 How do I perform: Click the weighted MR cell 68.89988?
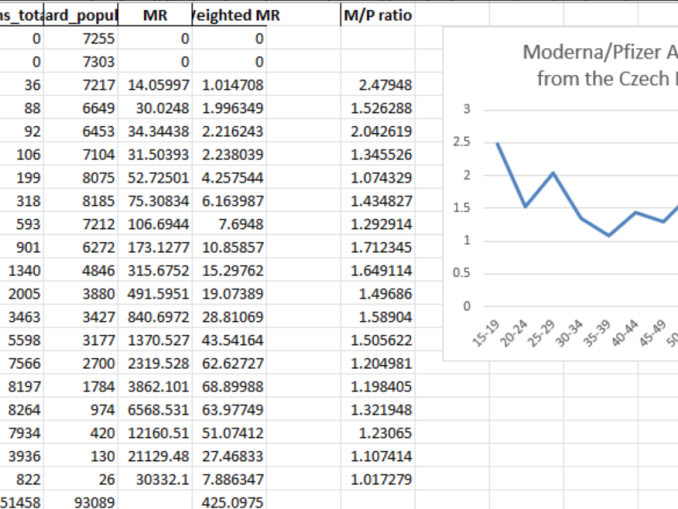[230, 381]
